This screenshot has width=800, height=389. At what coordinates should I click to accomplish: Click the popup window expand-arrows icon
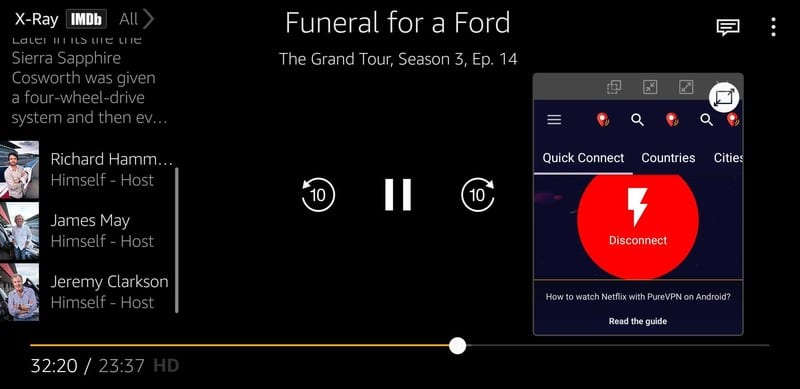(686, 87)
